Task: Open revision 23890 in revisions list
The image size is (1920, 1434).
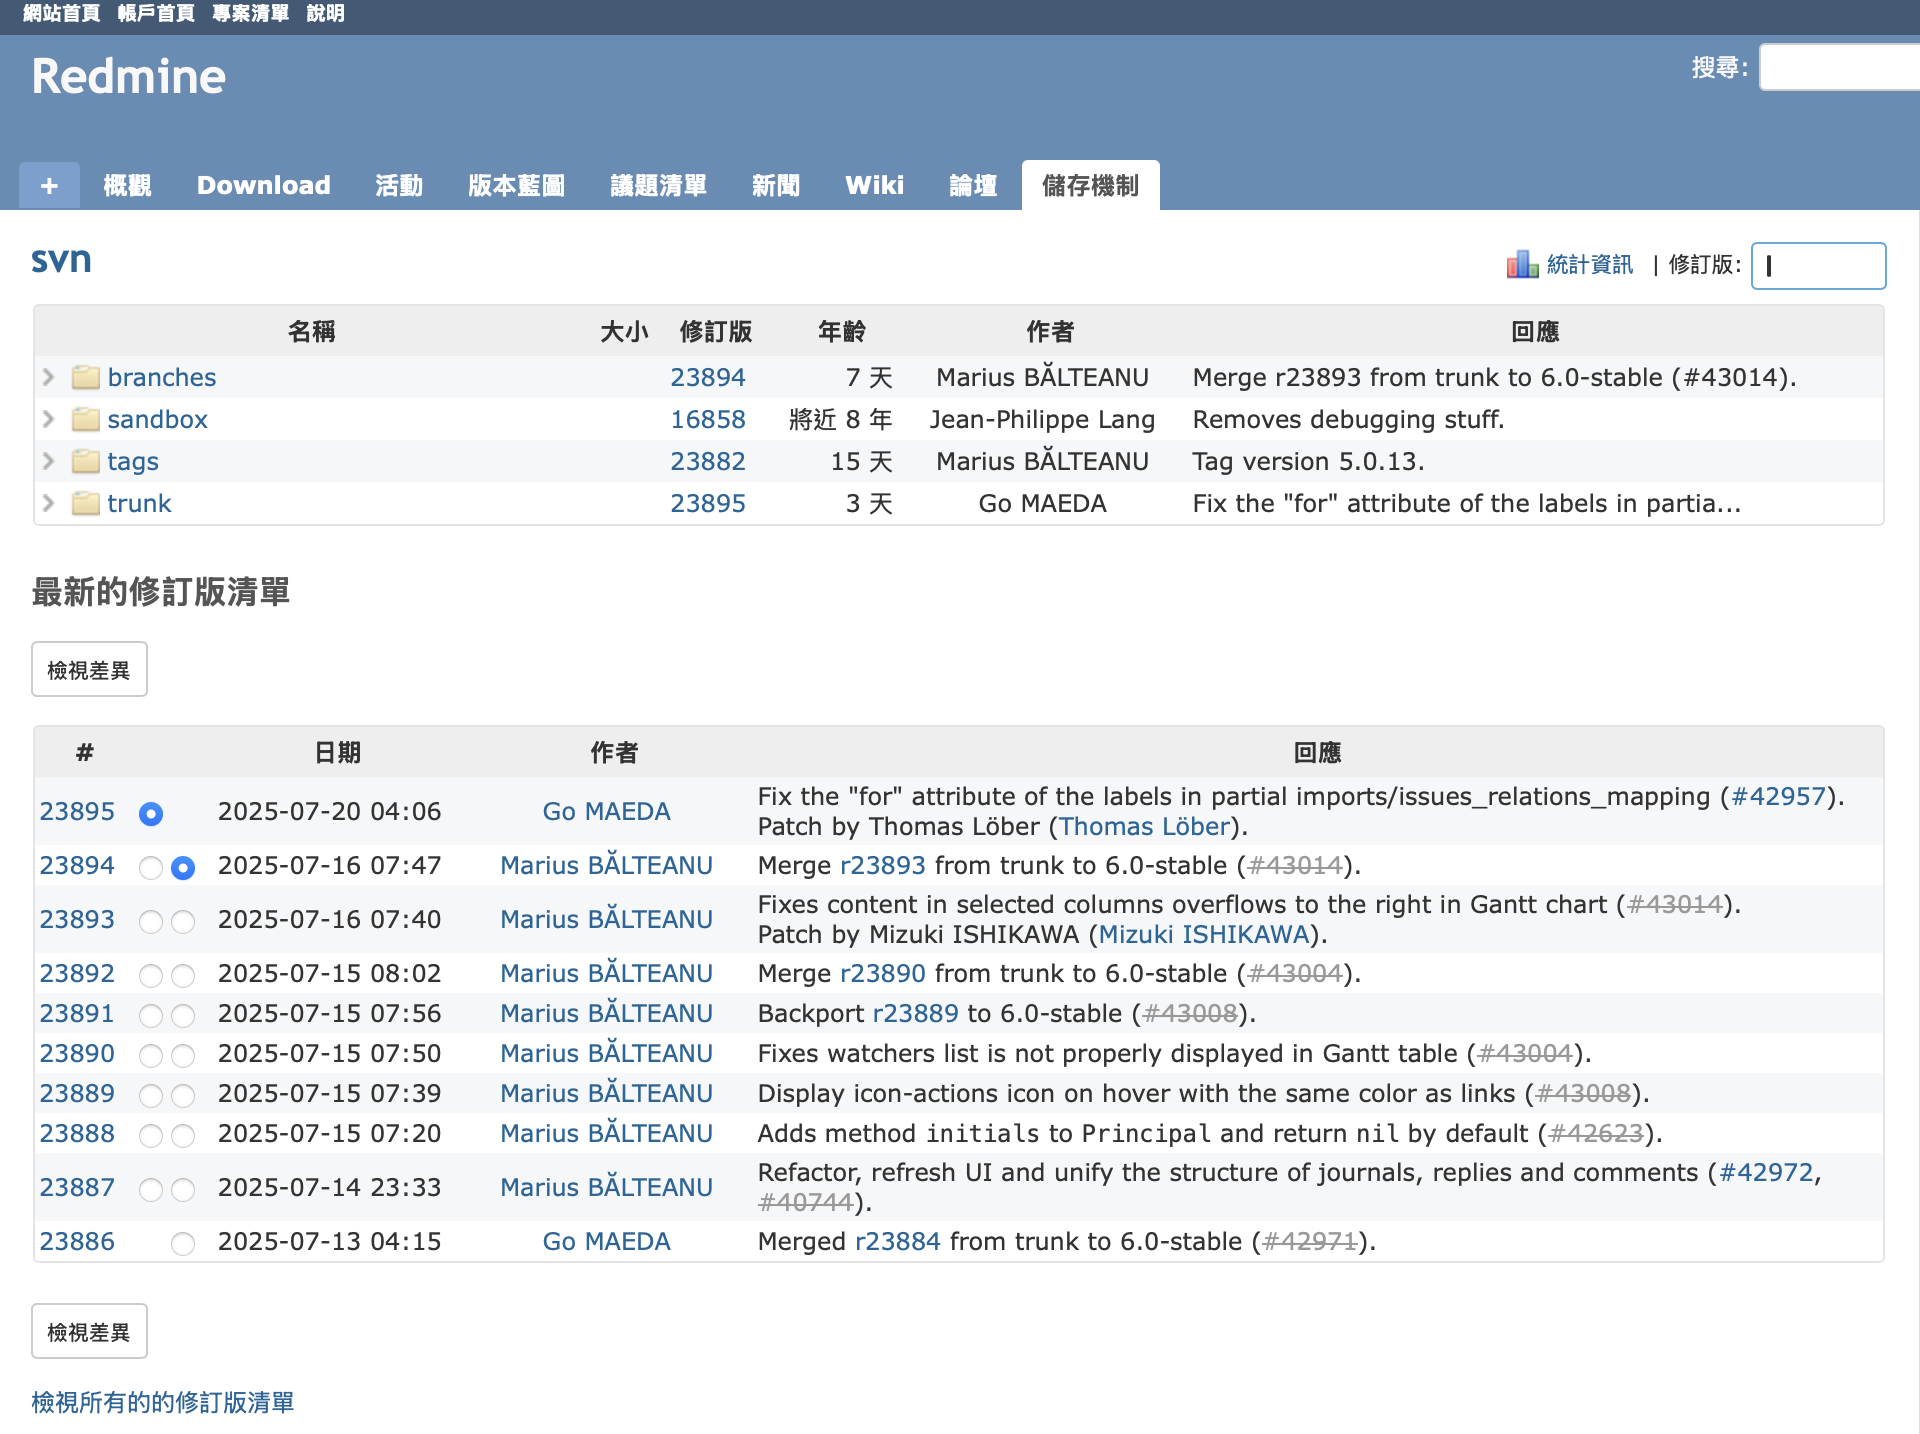Action: [x=77, y=1053]
